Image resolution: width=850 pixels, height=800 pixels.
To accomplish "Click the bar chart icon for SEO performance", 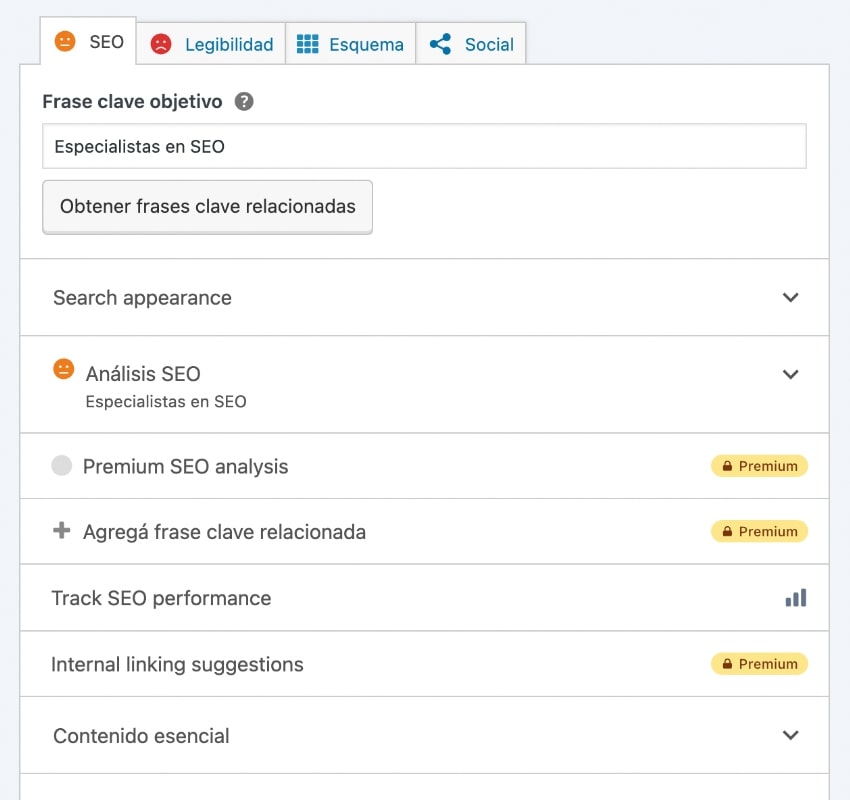I will [x=795, y=598].
